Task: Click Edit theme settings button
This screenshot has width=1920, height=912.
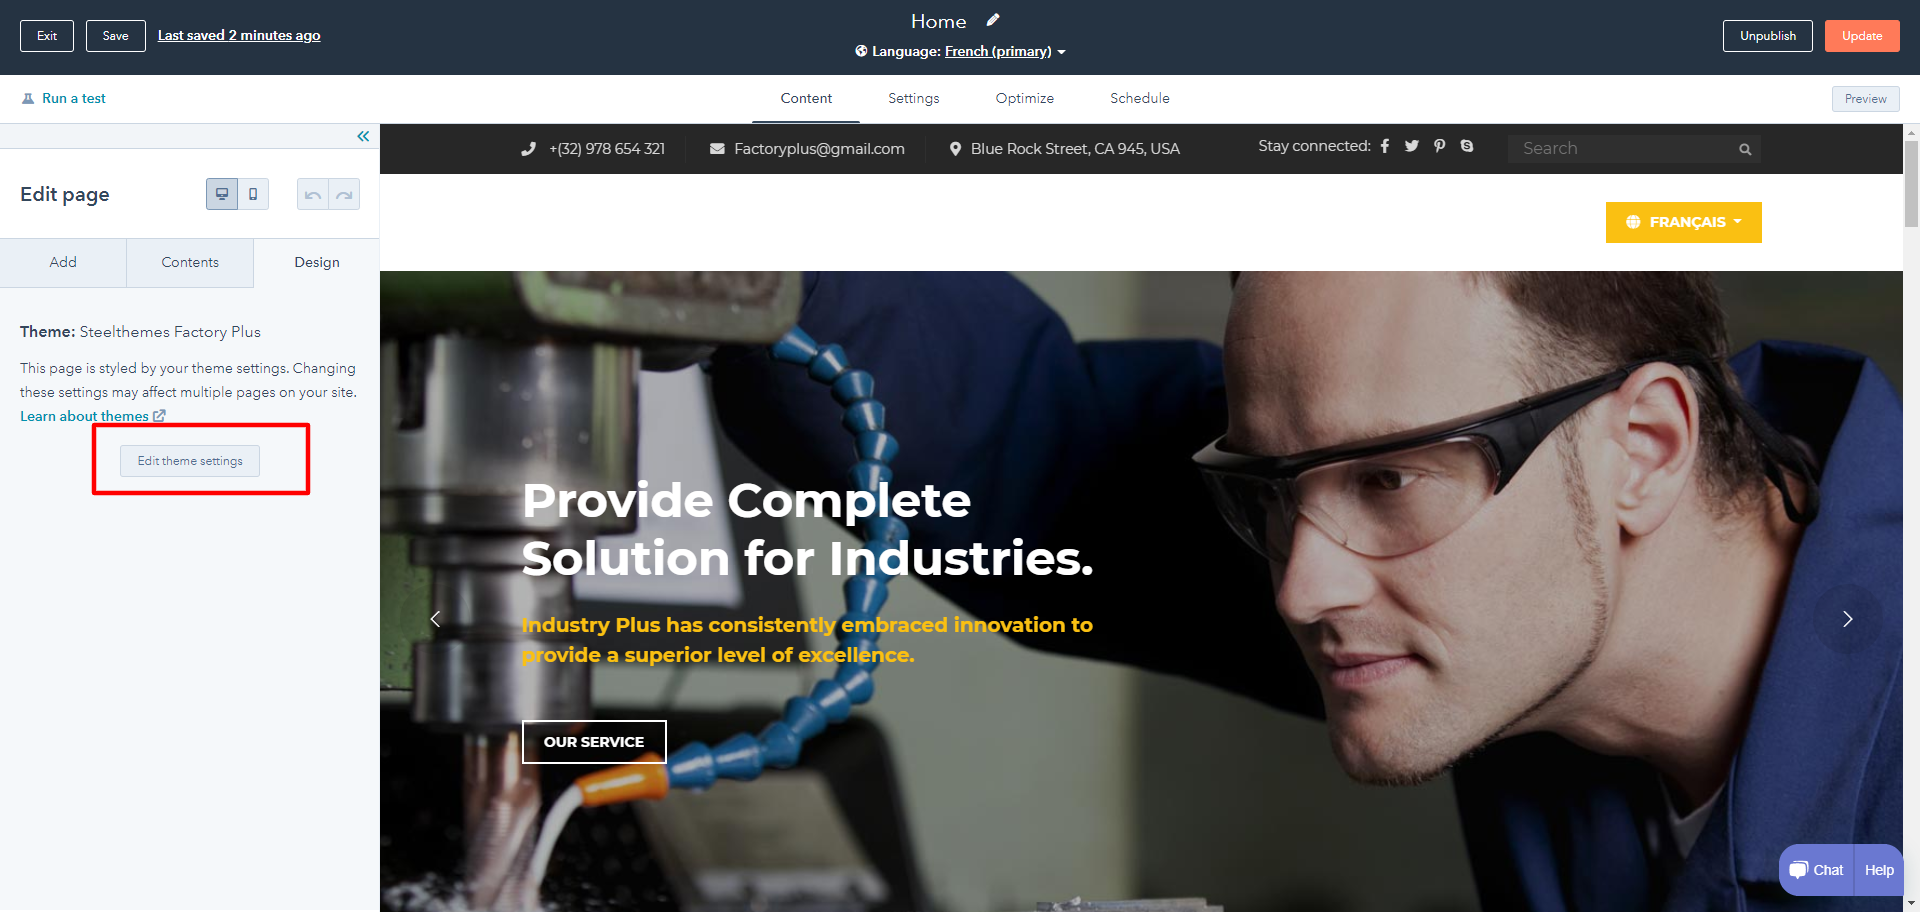Action: coord(190,461)
